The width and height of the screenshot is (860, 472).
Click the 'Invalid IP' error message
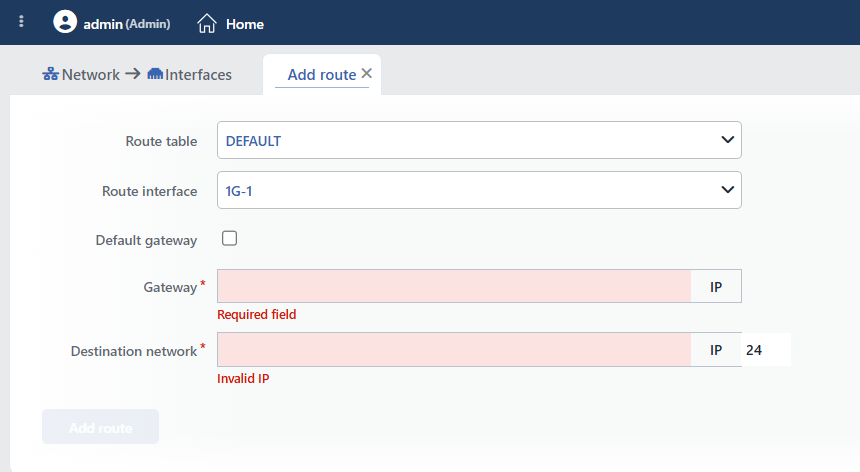coord(243,378)
